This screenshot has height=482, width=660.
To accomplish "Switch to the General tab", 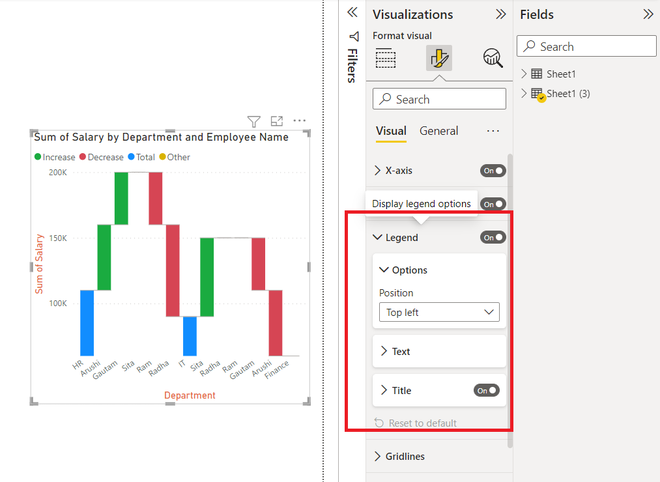I will click(x=439, y=131).
